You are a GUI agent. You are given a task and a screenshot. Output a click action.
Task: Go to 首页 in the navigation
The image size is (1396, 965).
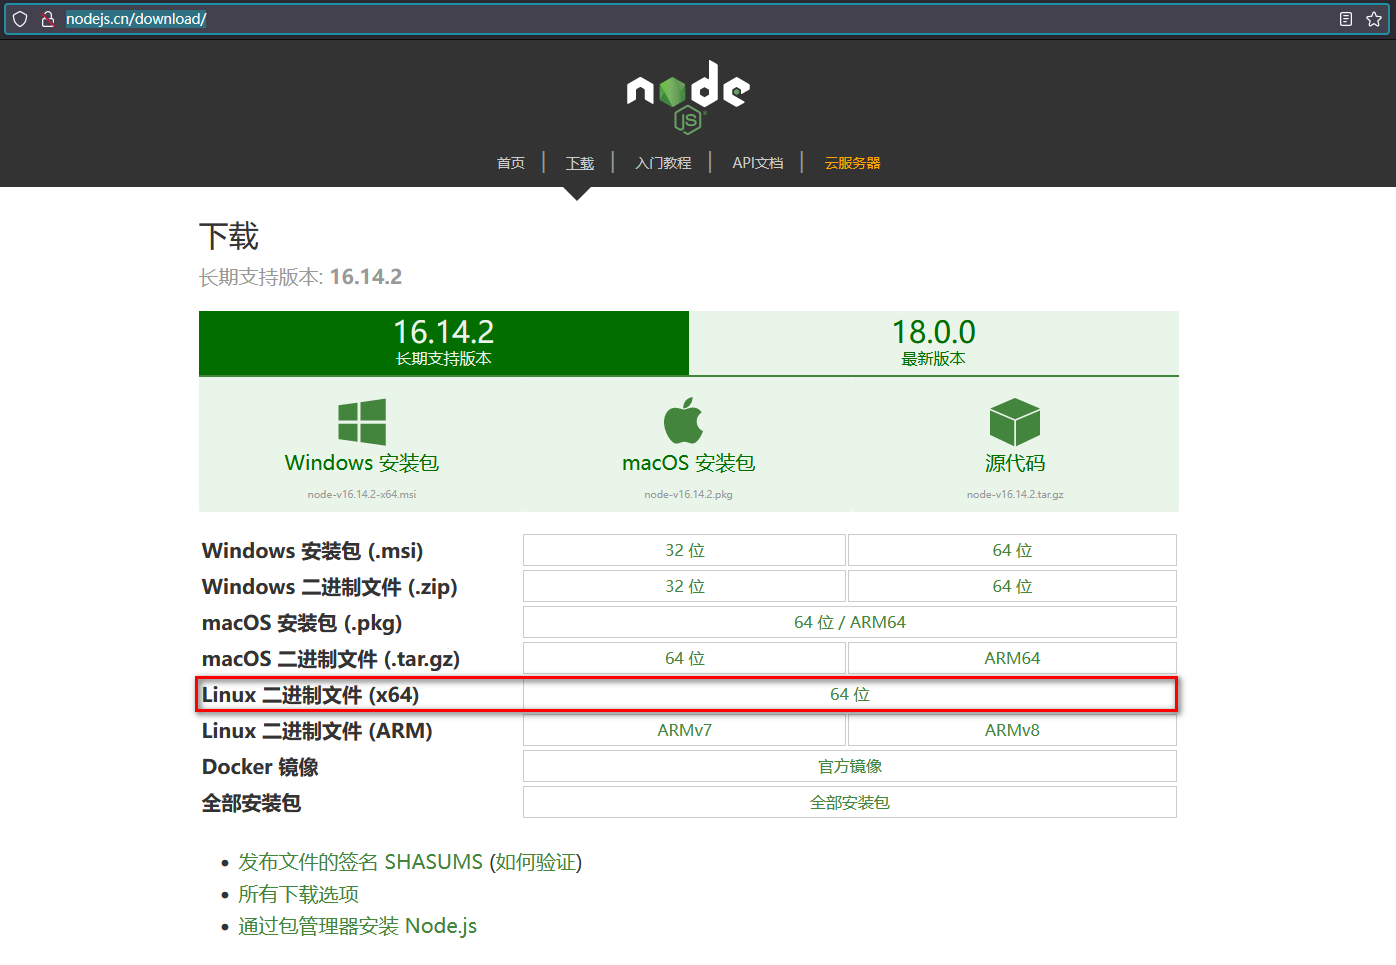click(x=511, y=163)
